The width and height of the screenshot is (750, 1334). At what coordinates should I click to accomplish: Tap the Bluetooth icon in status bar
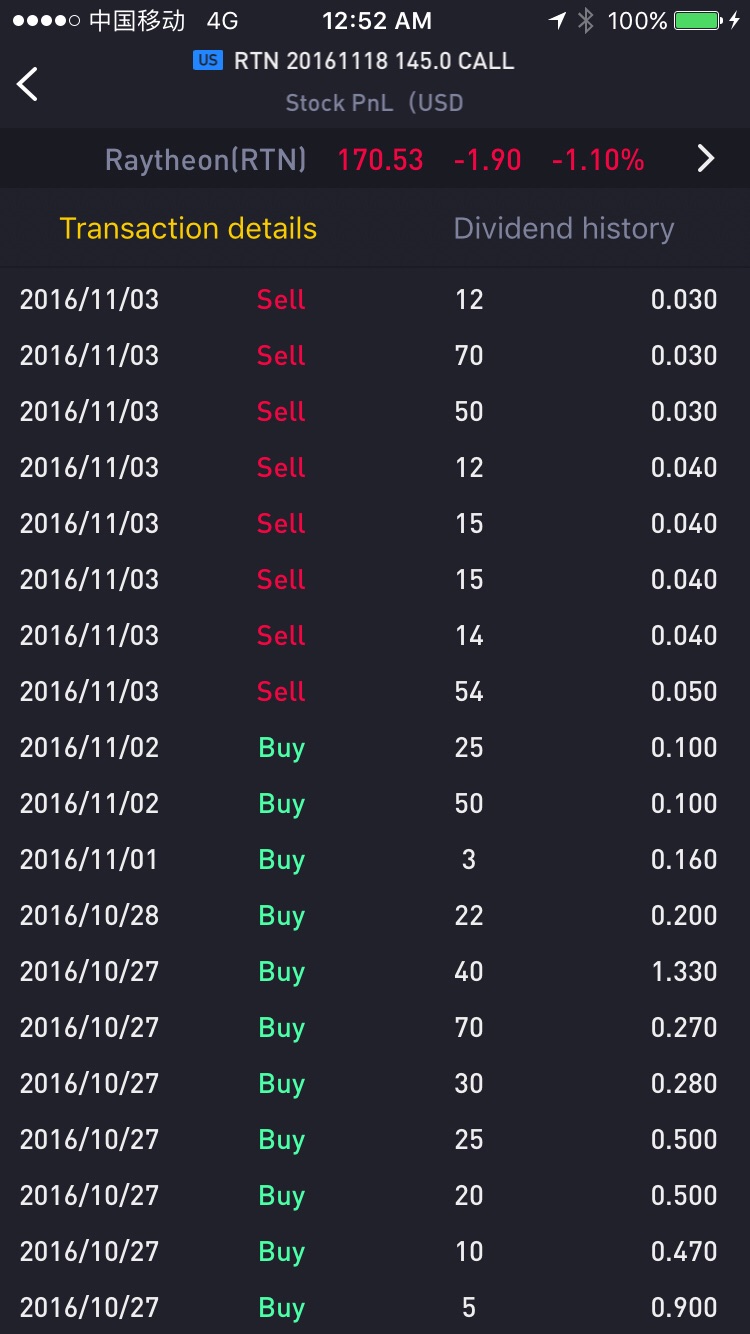(587, 20)
